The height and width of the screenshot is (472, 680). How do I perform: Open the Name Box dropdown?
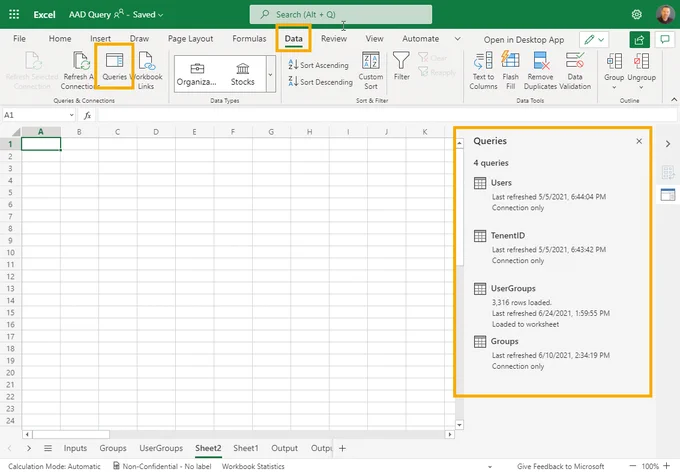[72, 115]
